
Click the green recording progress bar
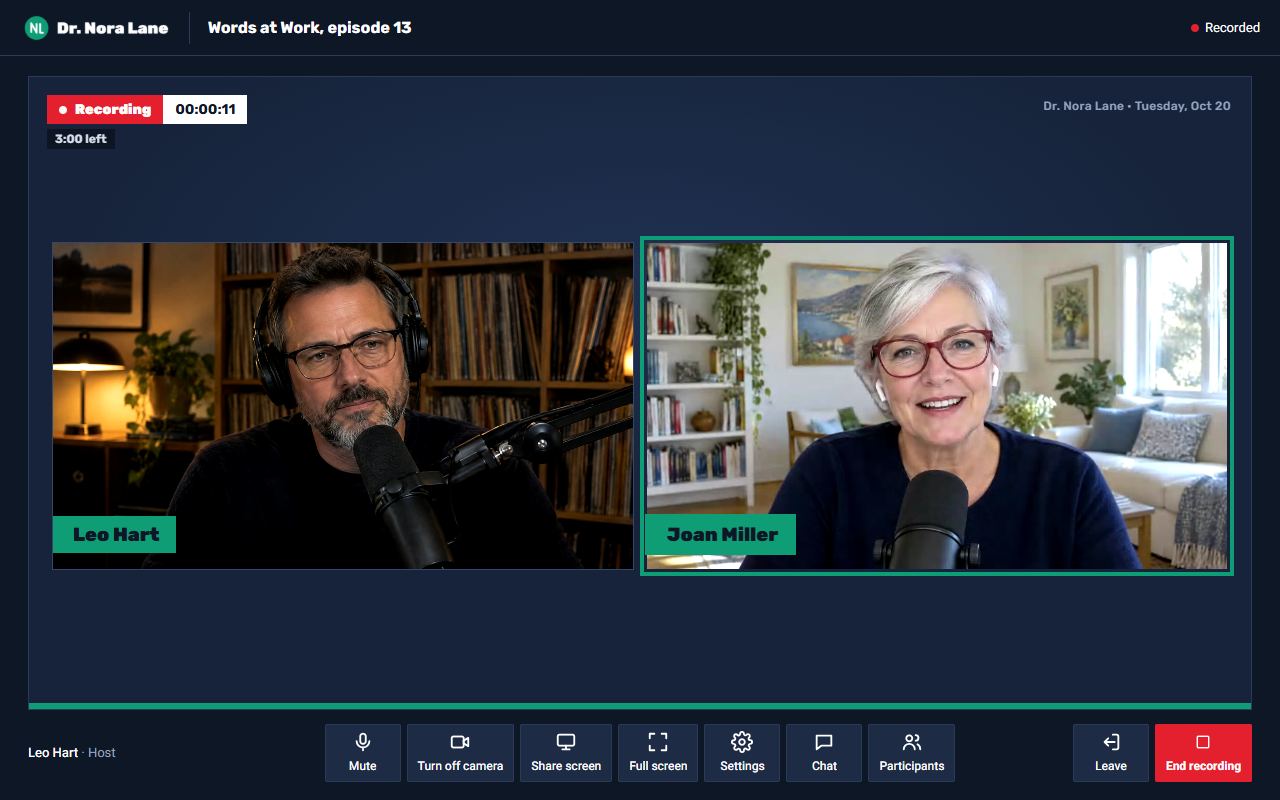640,706
